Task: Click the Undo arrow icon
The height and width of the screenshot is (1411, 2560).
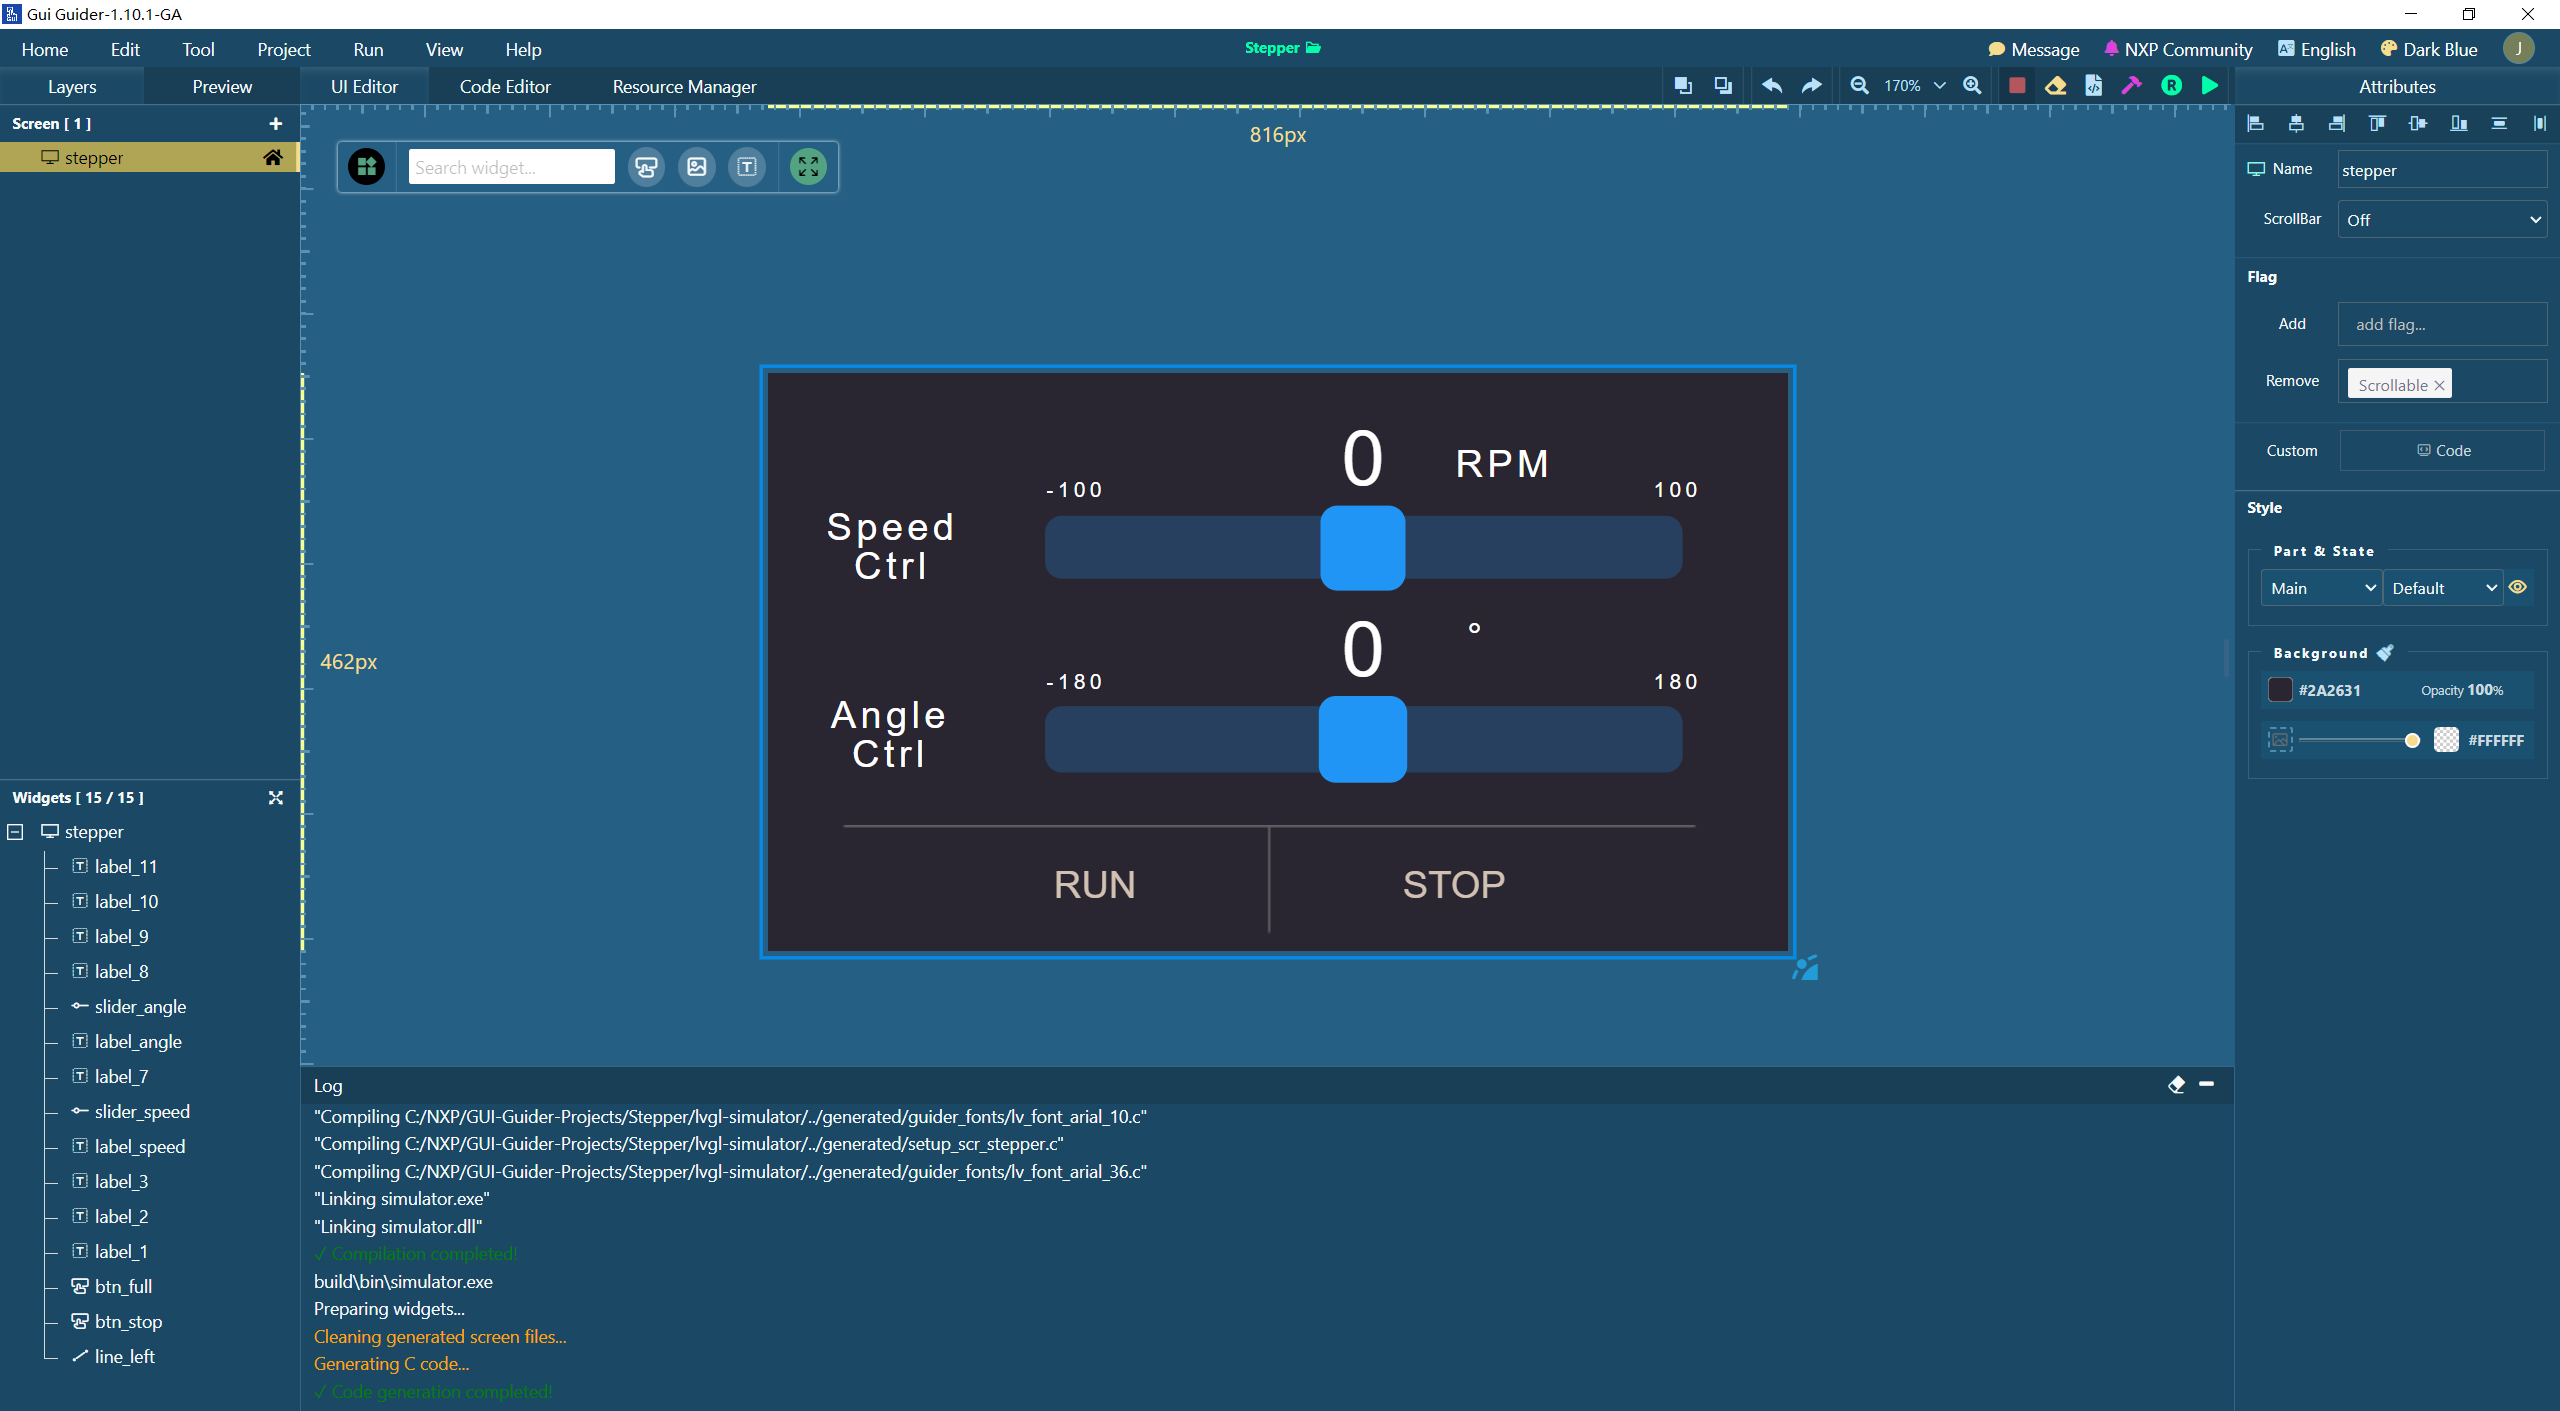Action: pyautogui.click(x=1772, y=86)
